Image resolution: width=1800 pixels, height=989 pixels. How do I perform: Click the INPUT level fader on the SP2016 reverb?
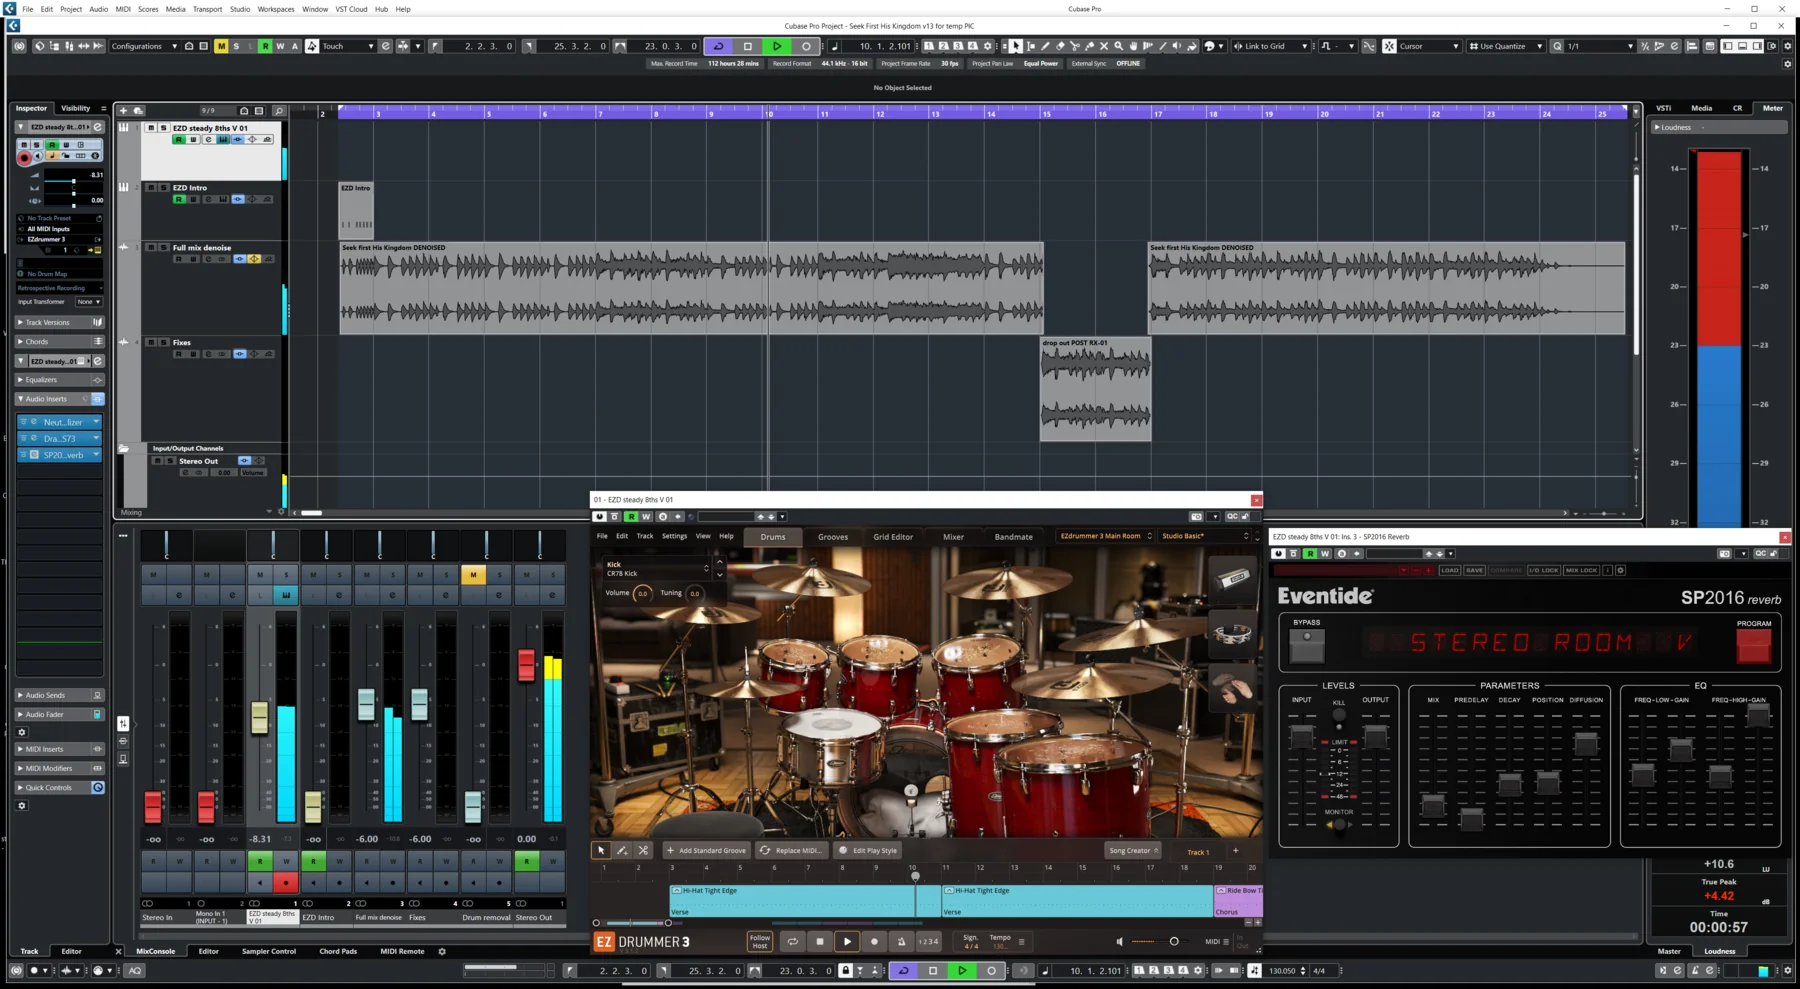click(1301, 738)
